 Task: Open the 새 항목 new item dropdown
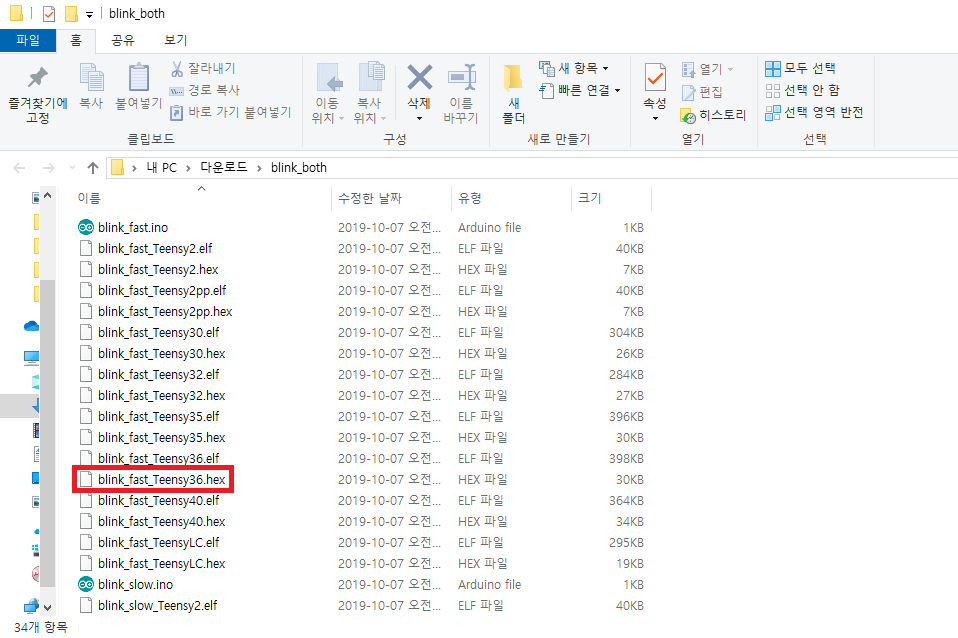coord(574,68)
